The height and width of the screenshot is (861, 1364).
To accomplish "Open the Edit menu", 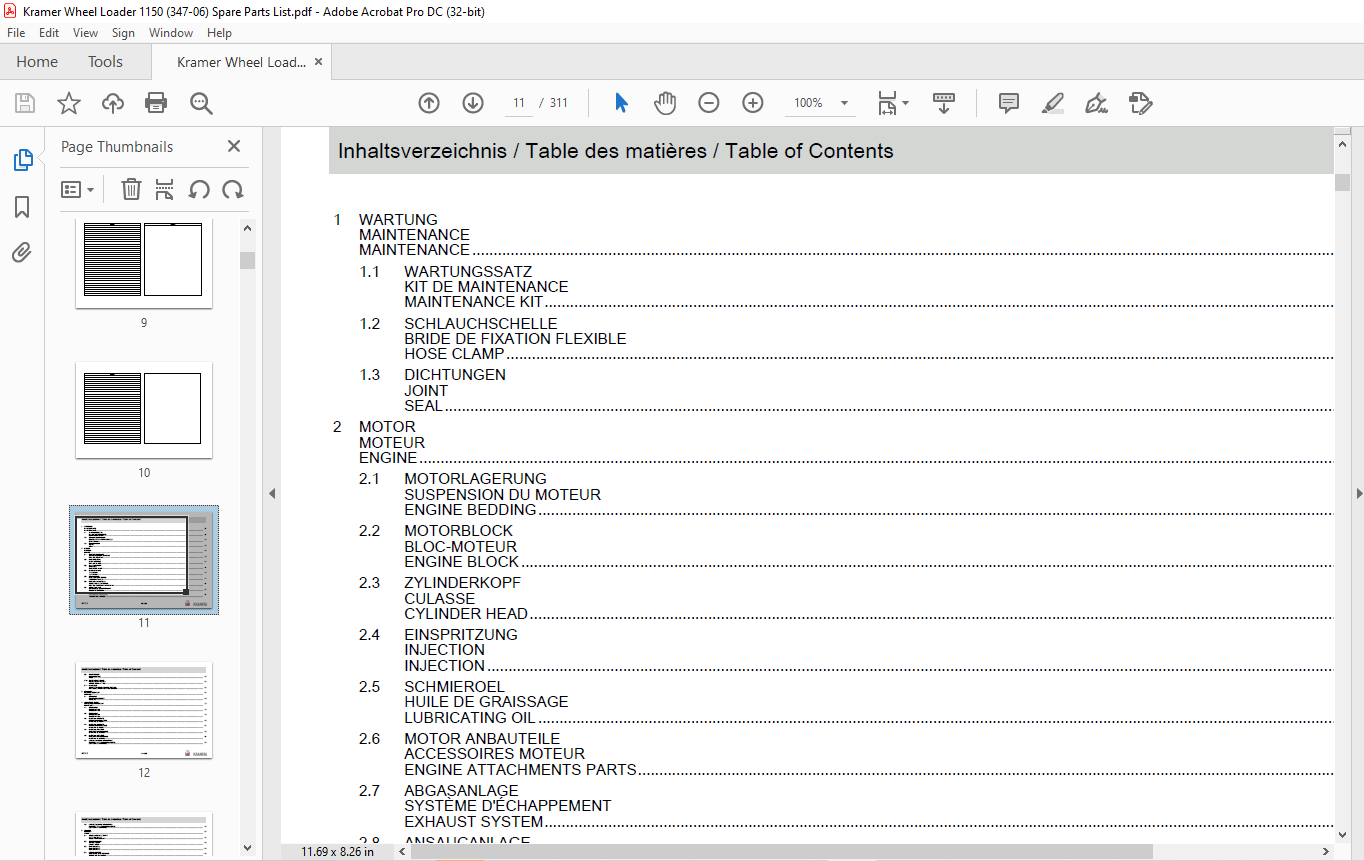I will pyautogui.click(x=49, y=33).
